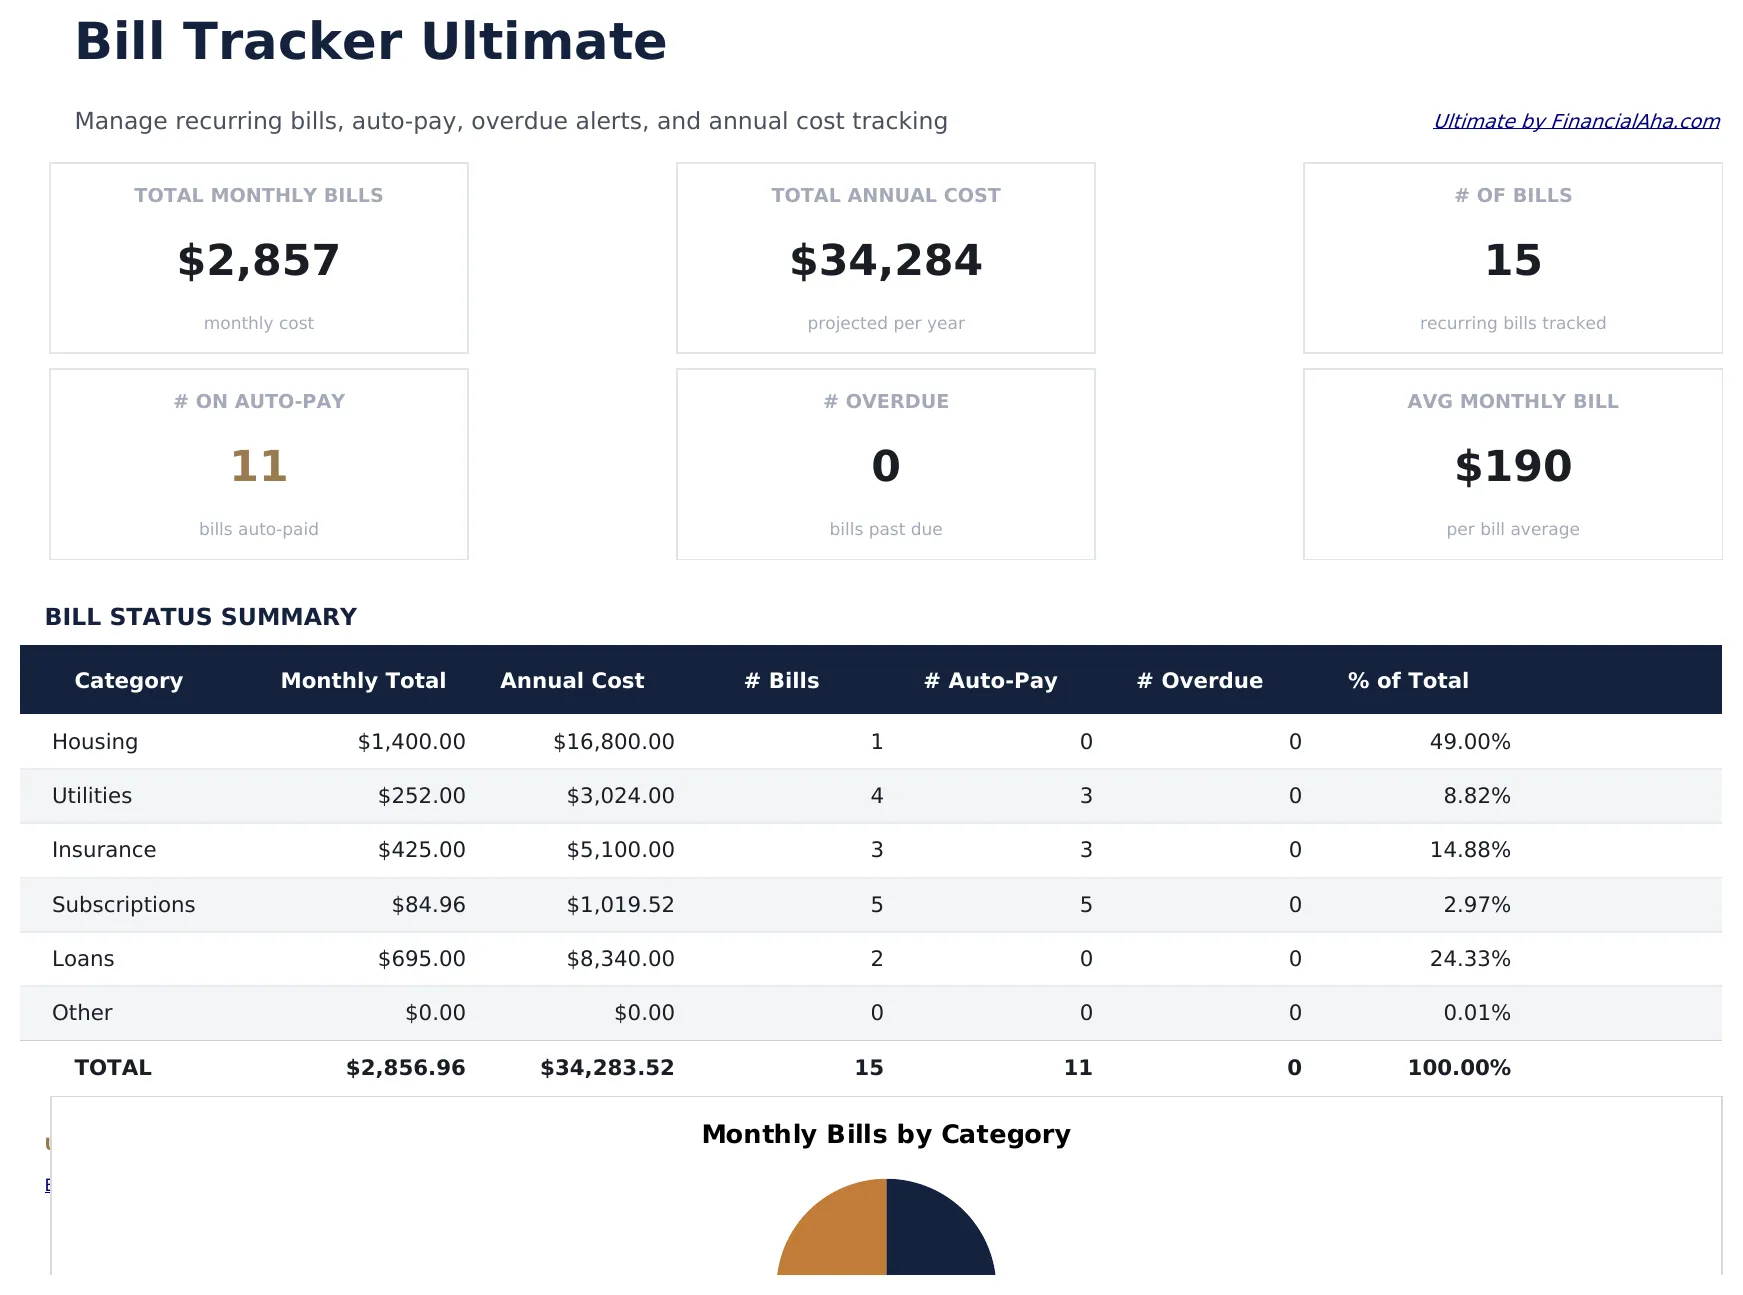The height and width of the screenshot is (1295, 1743).
Task: Click the Annual Cost column header
Action: pyautogui.click(x=572, y=680)
